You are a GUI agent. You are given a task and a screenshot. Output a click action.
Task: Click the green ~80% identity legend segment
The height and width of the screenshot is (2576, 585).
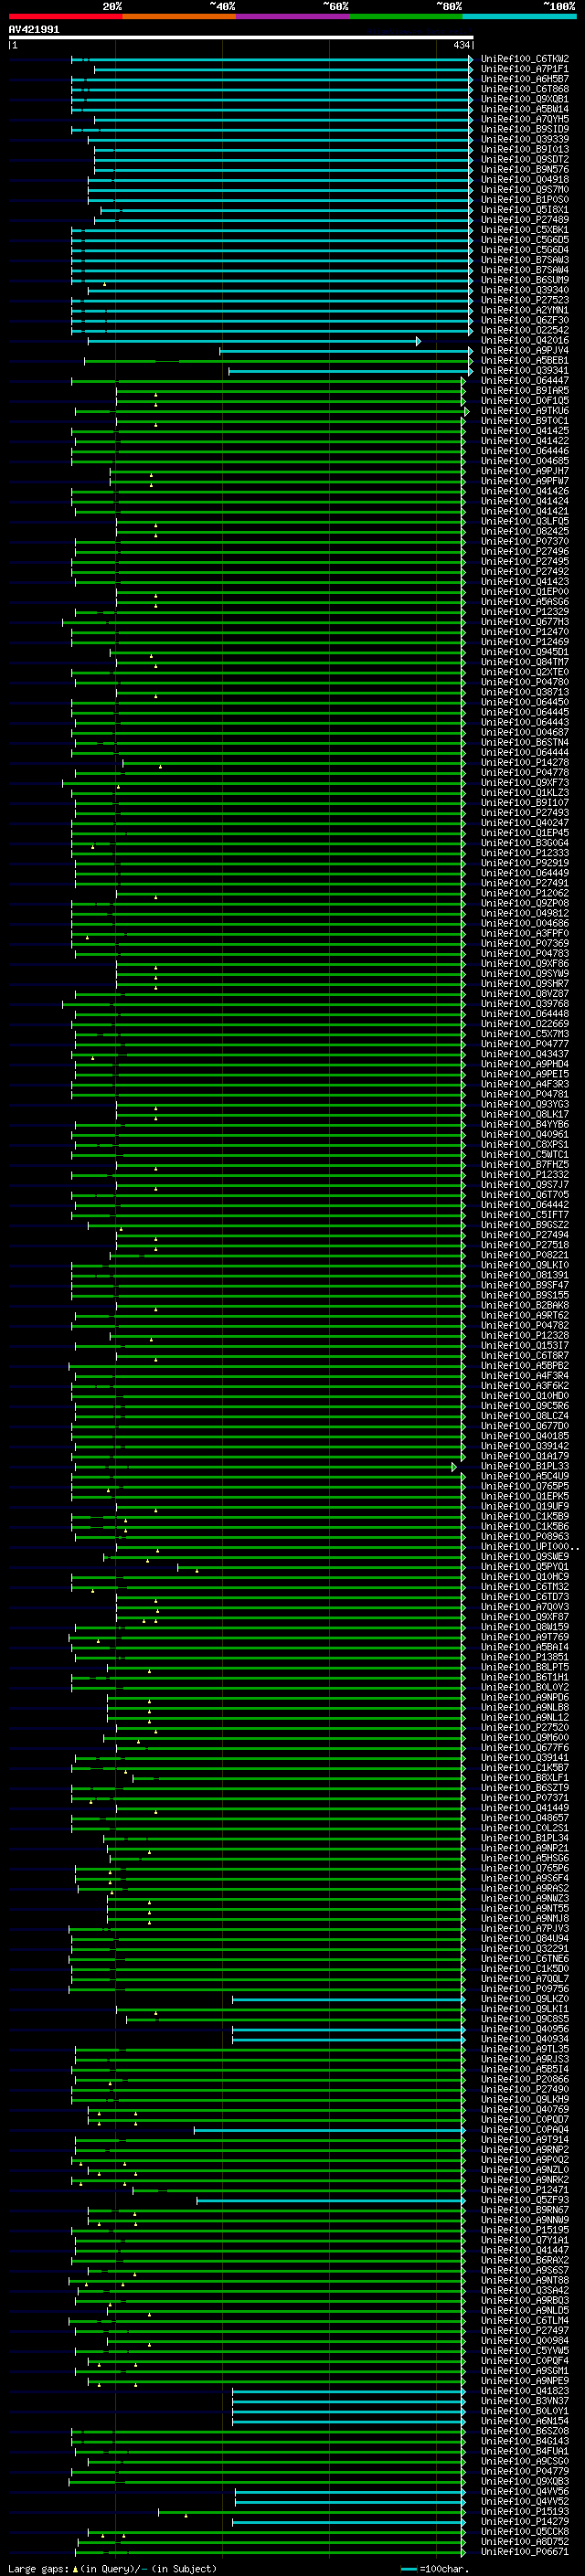tap(406, 16)
